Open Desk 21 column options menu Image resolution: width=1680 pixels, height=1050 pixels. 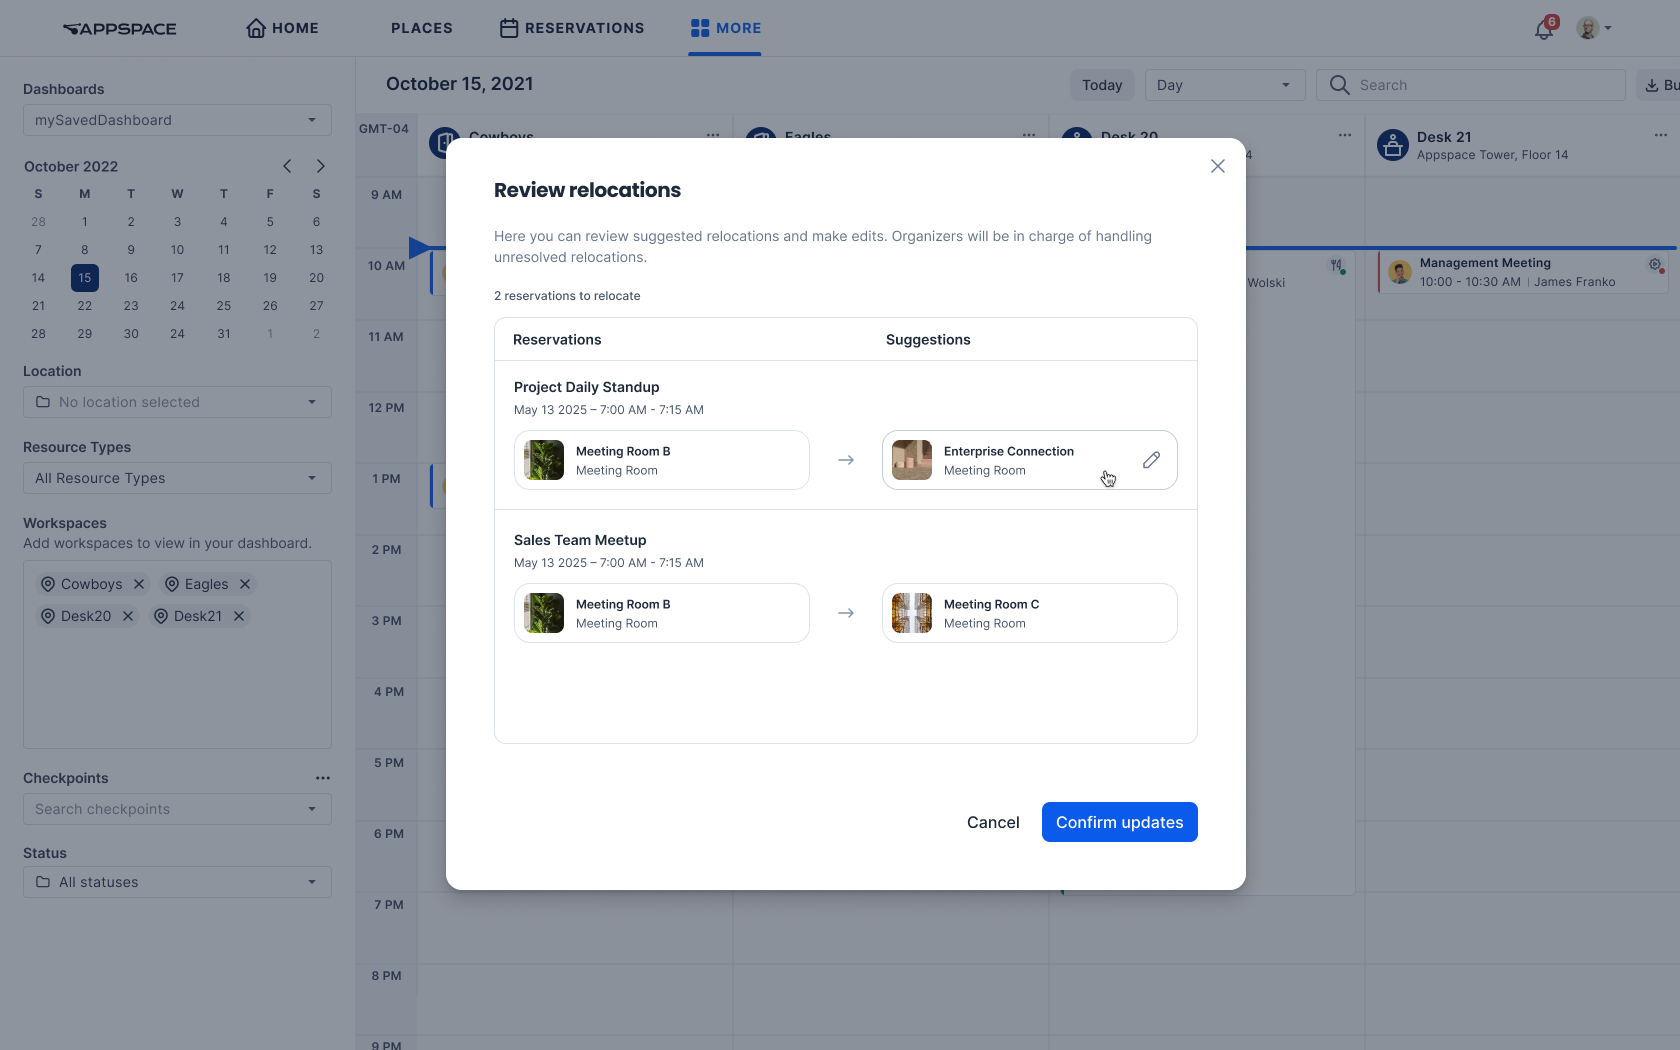pos(1660,136)
